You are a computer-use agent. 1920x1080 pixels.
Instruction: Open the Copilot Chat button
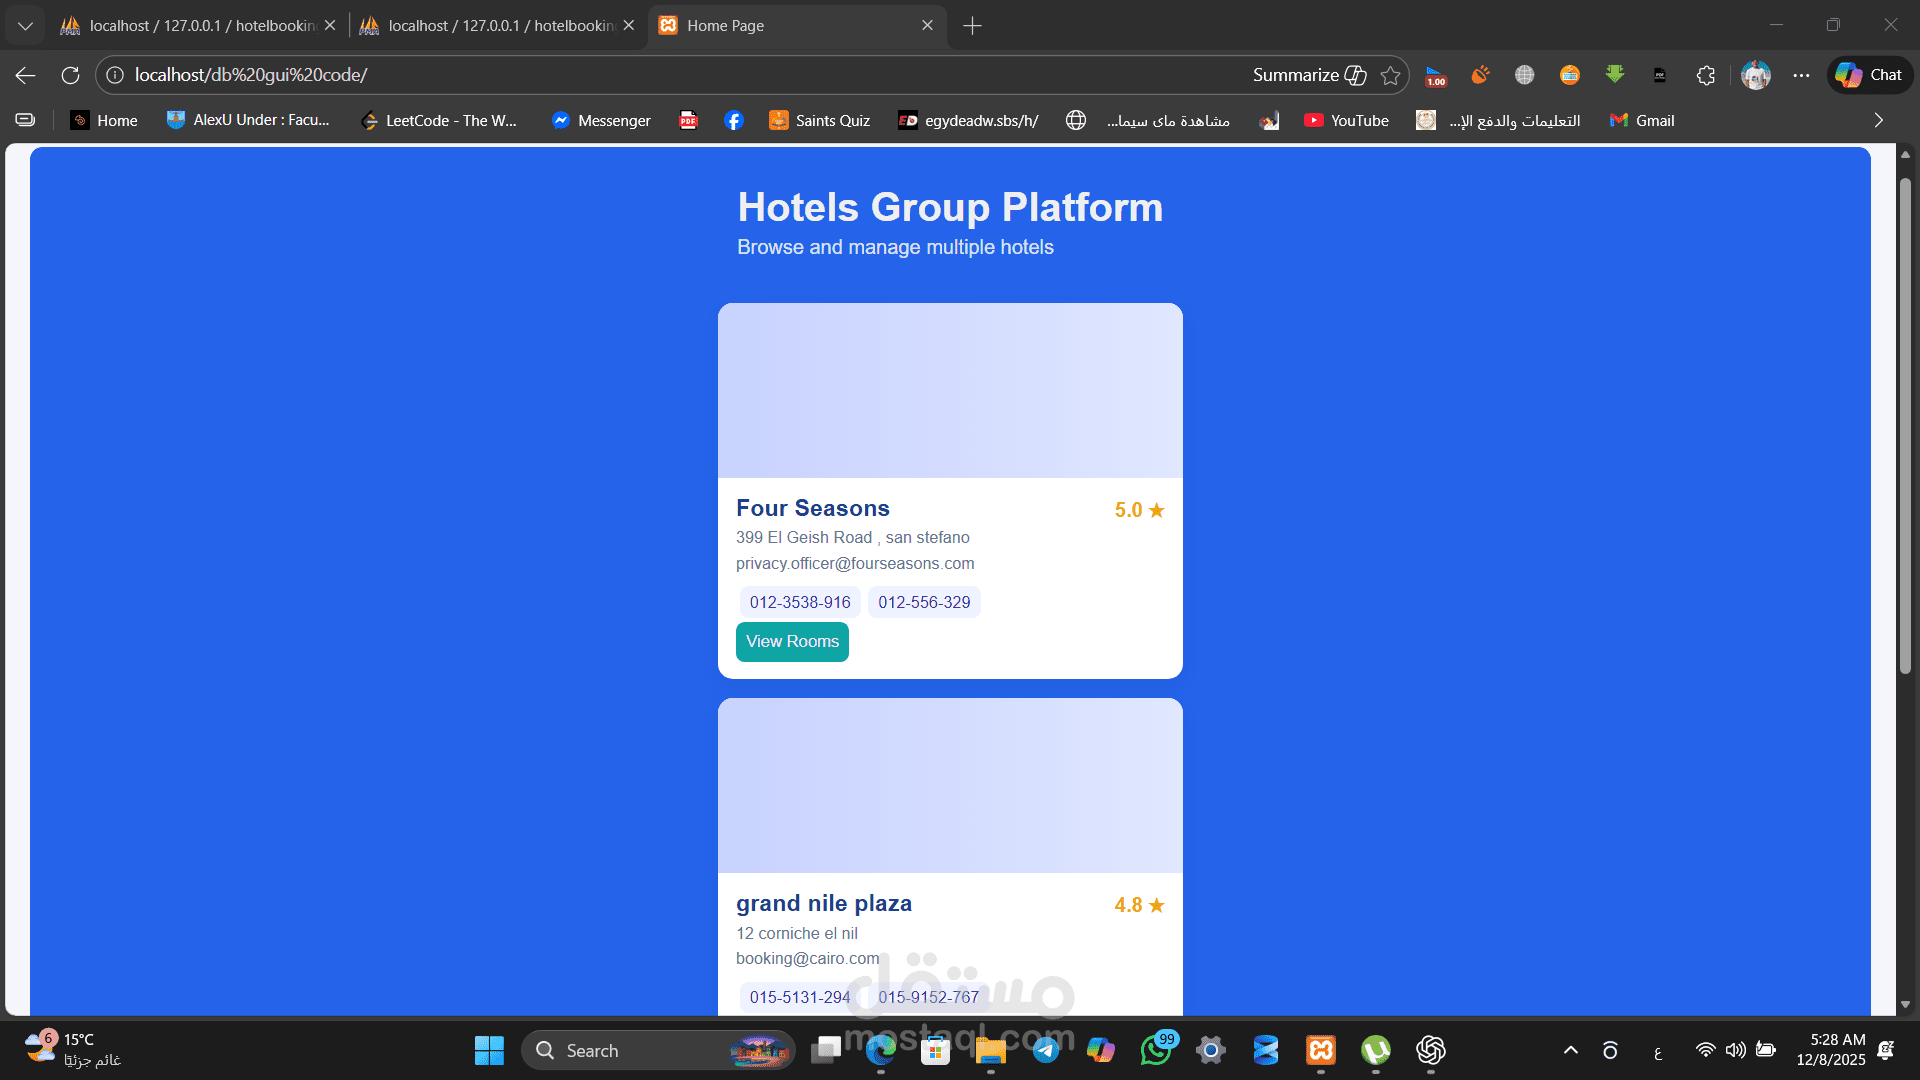point(1870,75)
